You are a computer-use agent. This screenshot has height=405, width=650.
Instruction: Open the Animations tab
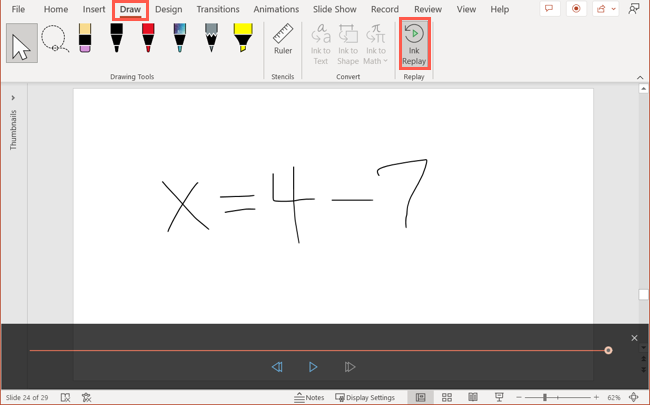tap(276, 9)
